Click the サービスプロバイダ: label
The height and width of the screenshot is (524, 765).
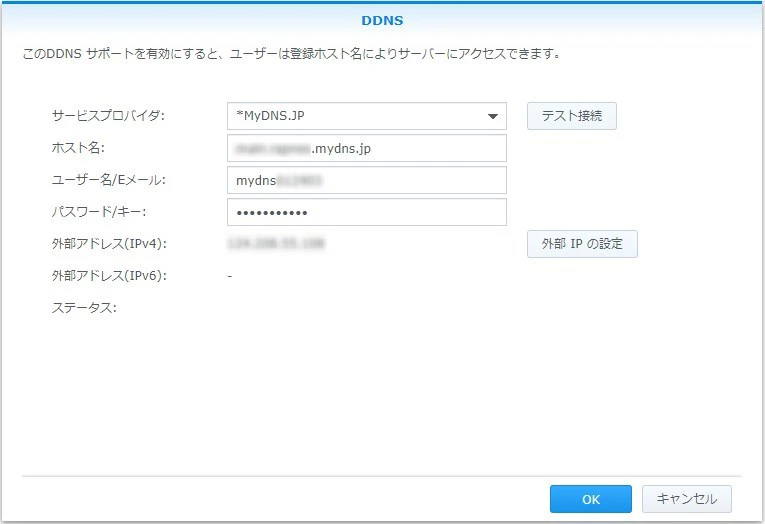point(108,116)
